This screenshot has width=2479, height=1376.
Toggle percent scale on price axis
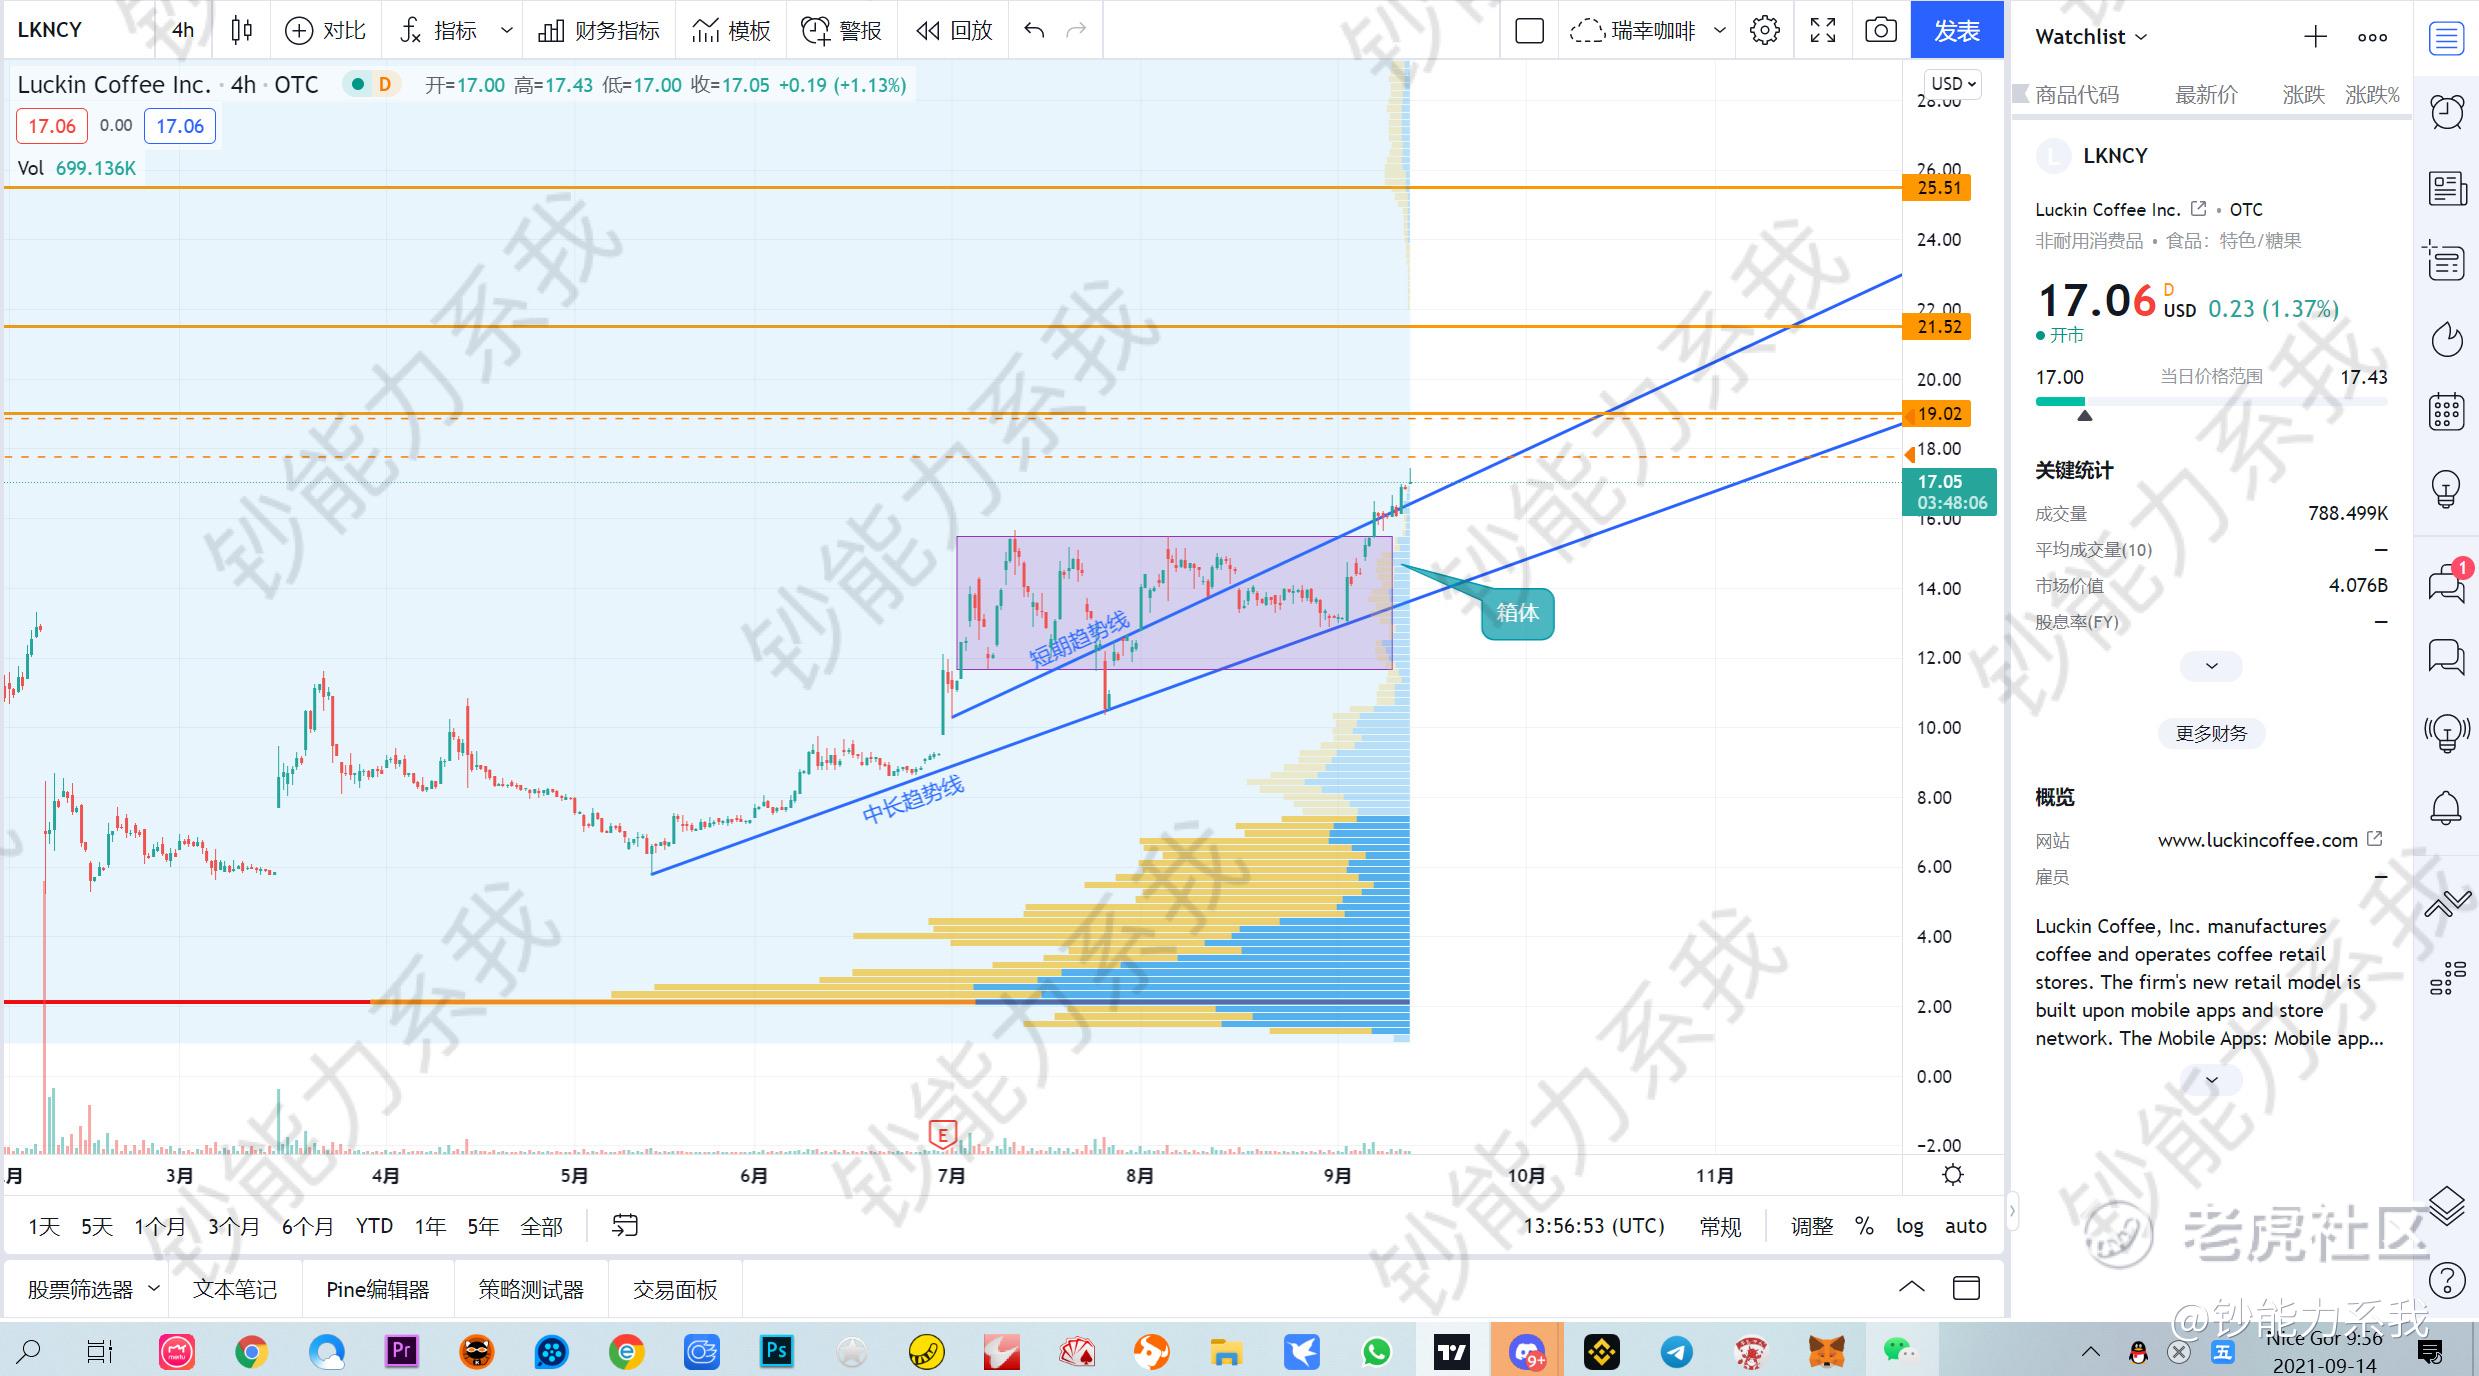click(1864, 1225)
